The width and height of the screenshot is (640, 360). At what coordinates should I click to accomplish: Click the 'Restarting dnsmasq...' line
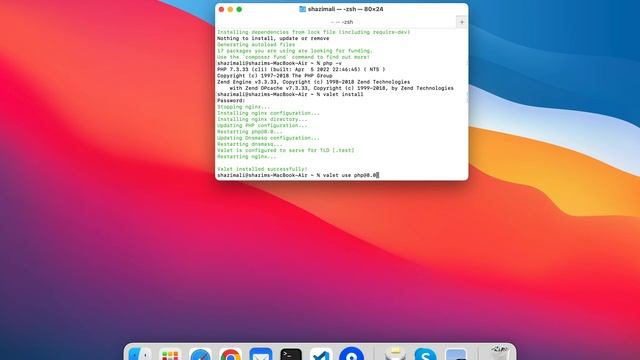click(x=249, y=144)
